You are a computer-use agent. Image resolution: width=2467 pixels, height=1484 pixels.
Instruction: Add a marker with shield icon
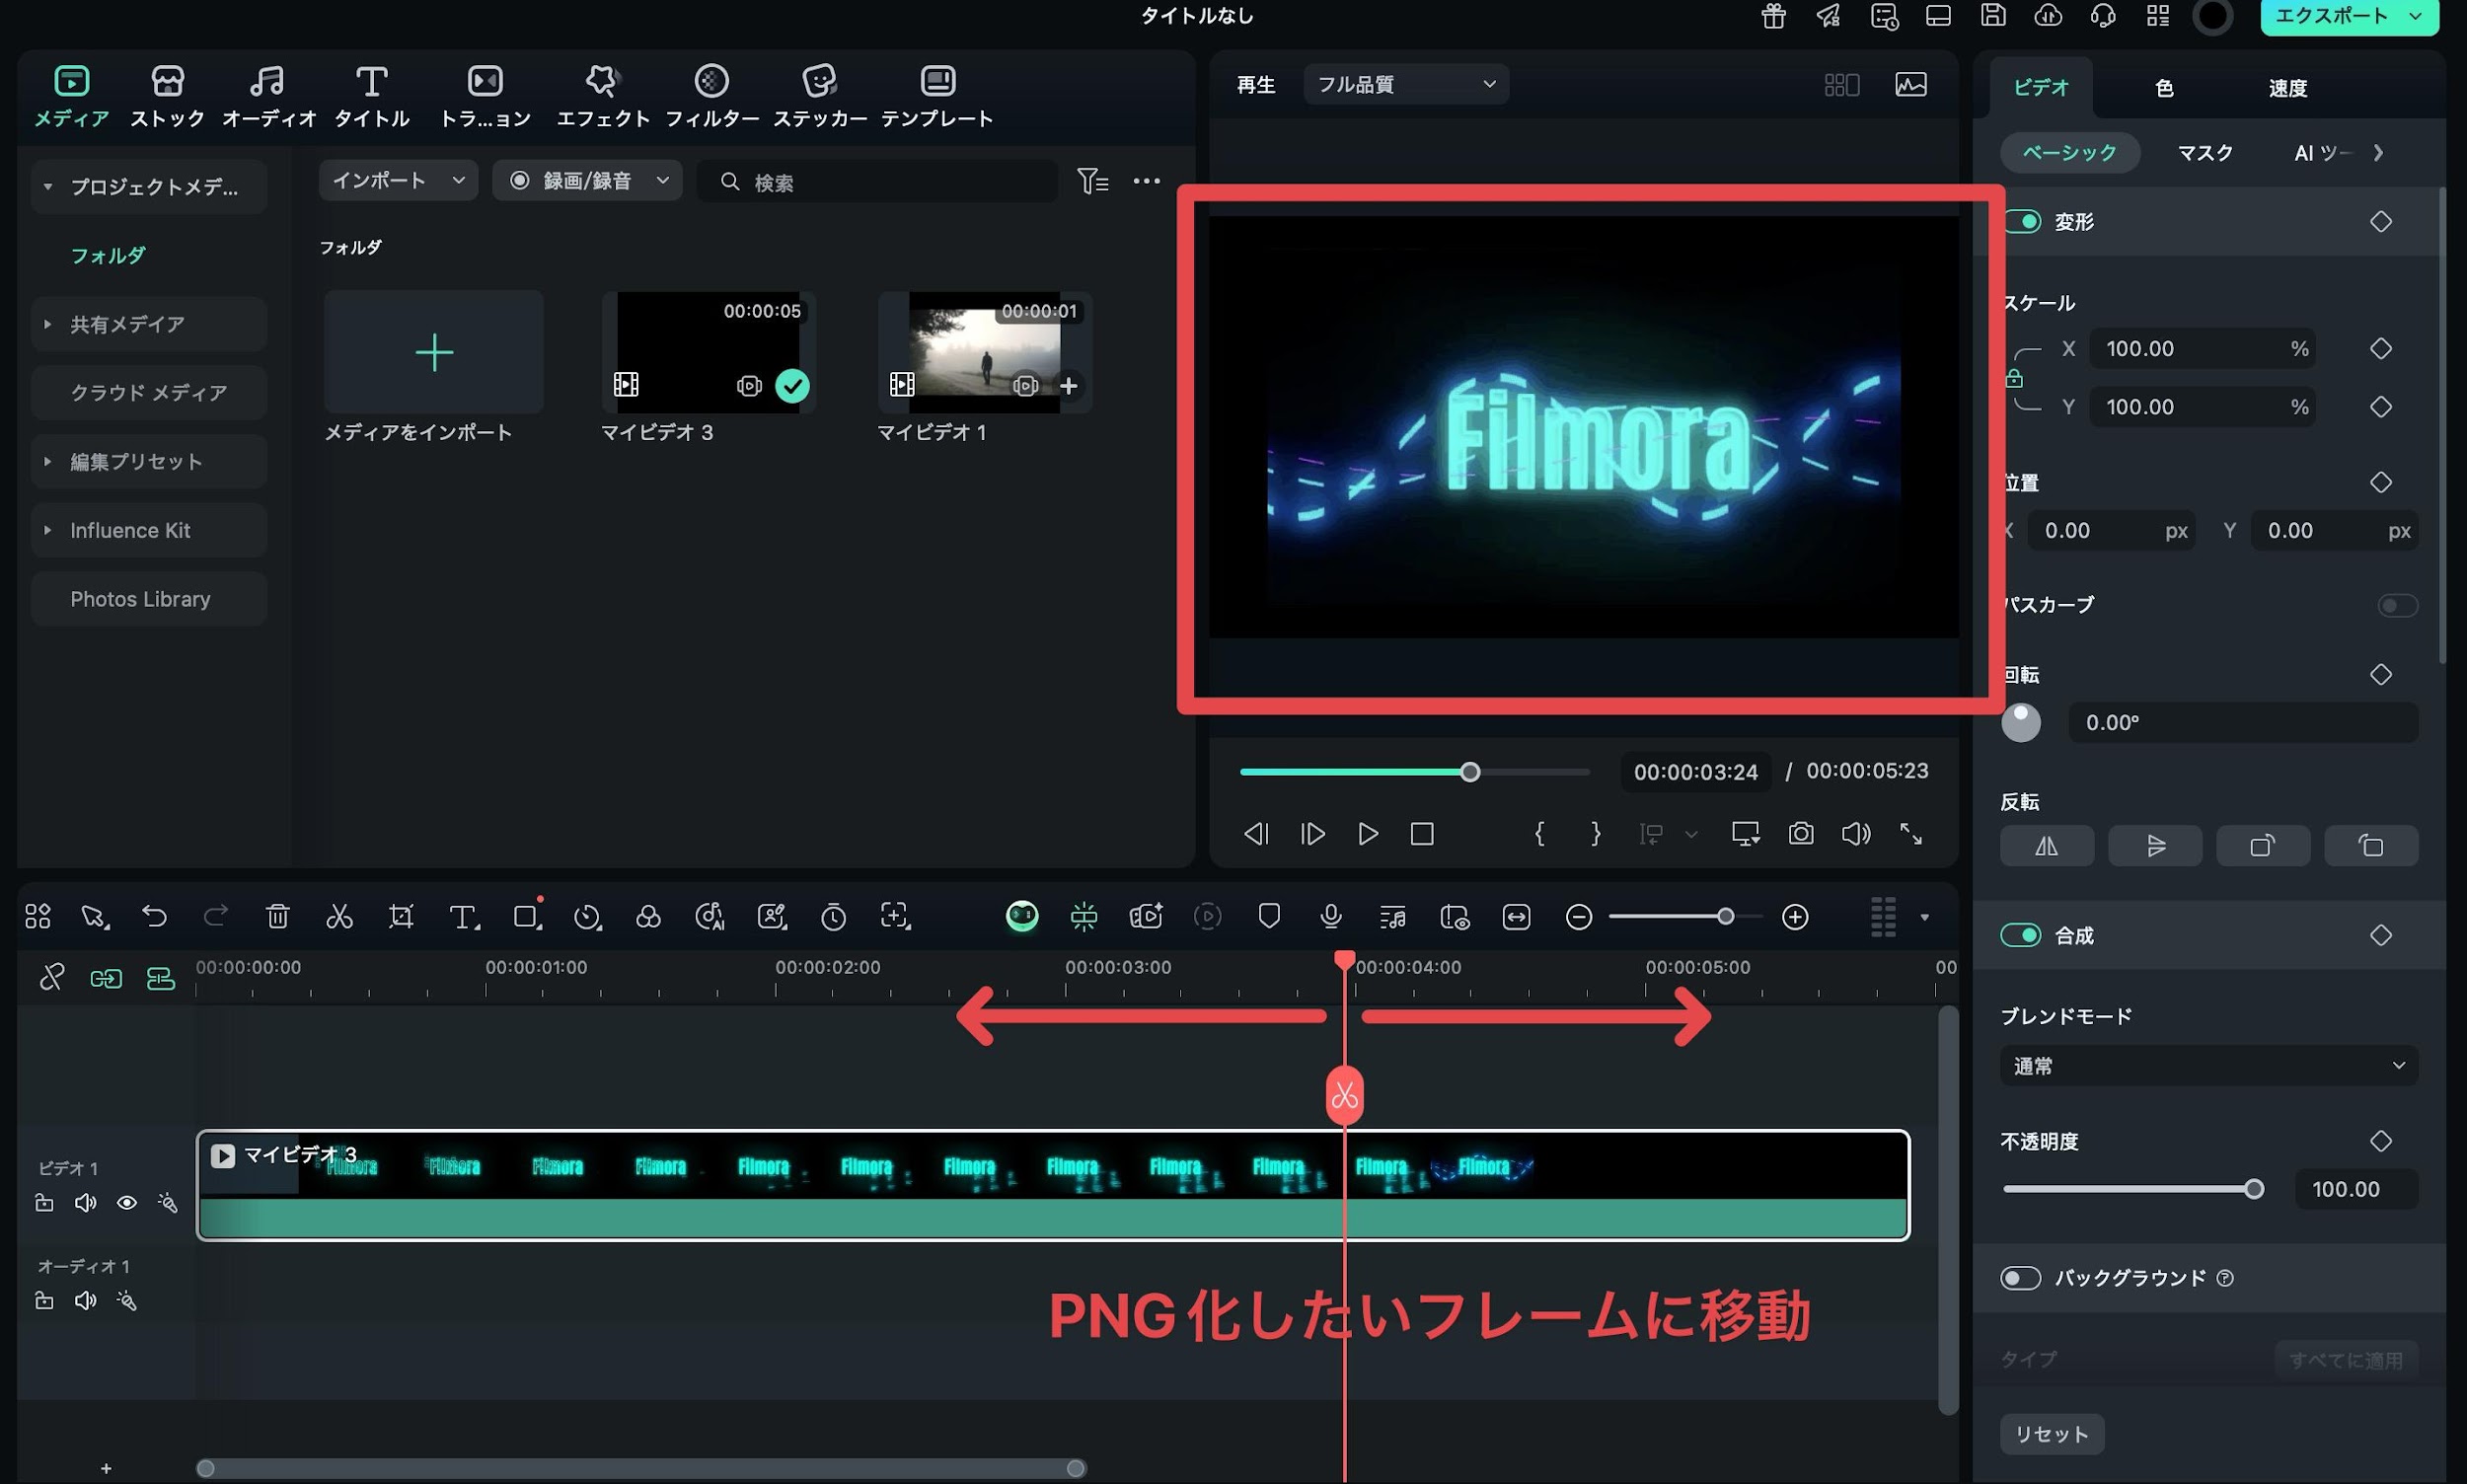pos(1269,916)
